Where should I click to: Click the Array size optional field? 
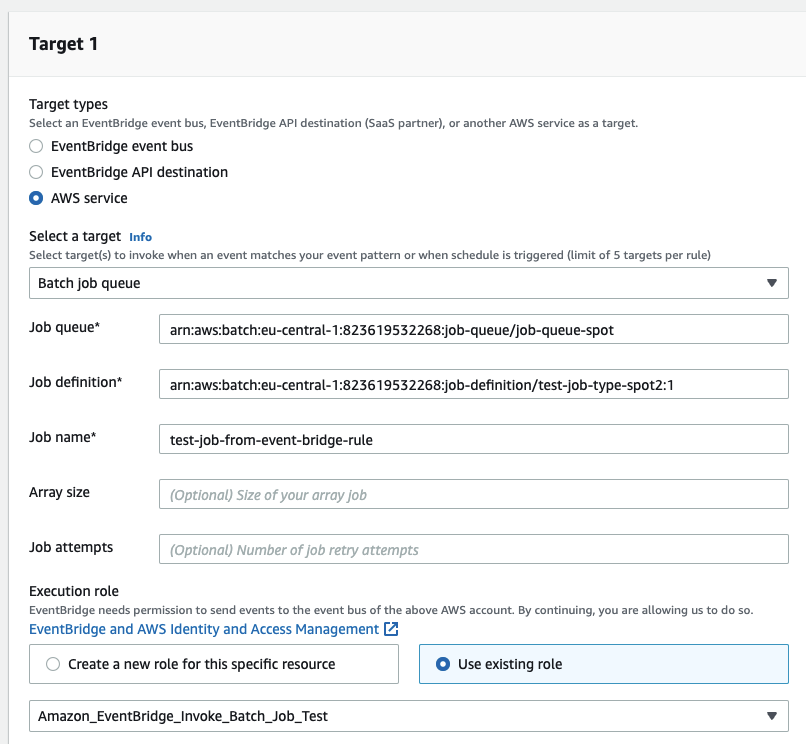473,494
